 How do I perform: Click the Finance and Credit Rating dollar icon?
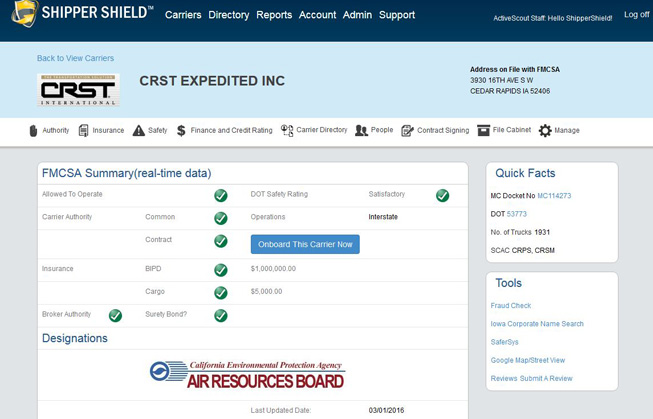click(181, 131)
